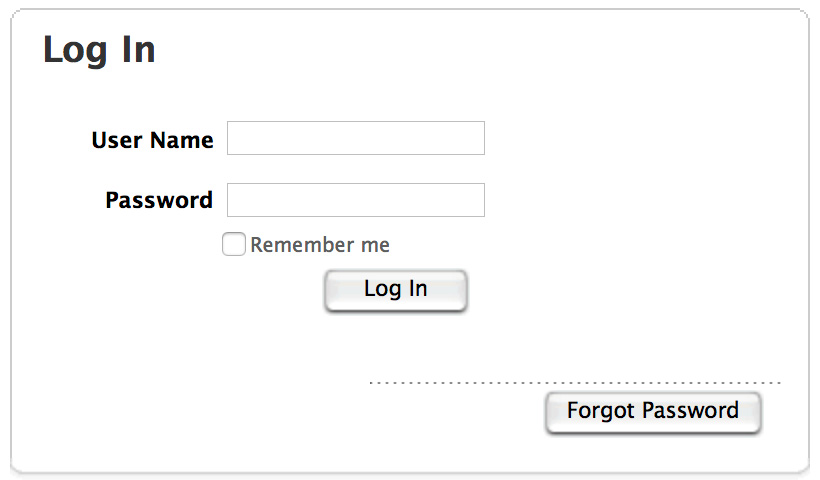Toggle the Remember me option
This screenshot has height=480, width=820.
[x=233, y=245]
